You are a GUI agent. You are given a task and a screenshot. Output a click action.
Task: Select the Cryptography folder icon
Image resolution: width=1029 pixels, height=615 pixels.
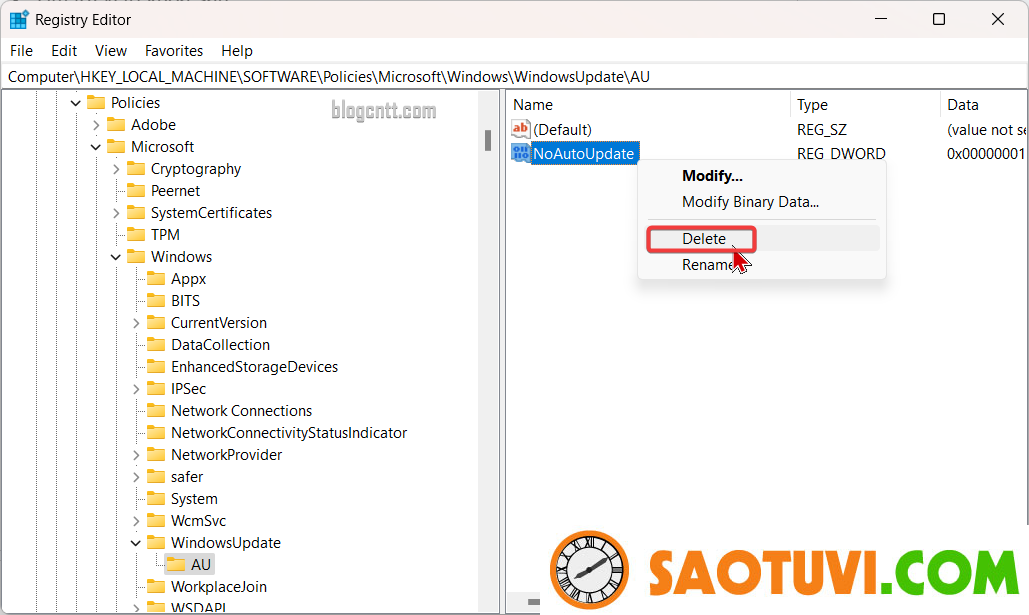pos(136,168)
